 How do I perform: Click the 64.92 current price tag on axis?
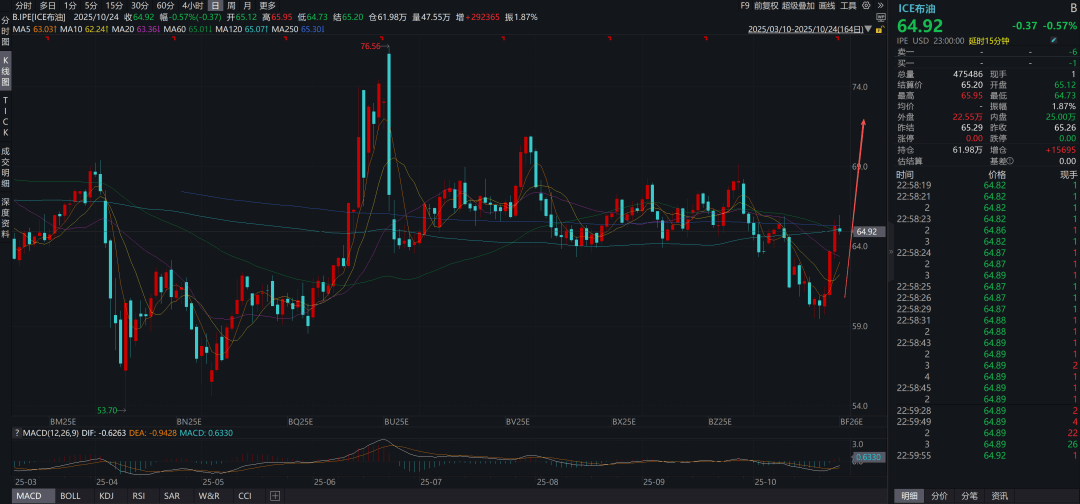(x=866, y=231)
